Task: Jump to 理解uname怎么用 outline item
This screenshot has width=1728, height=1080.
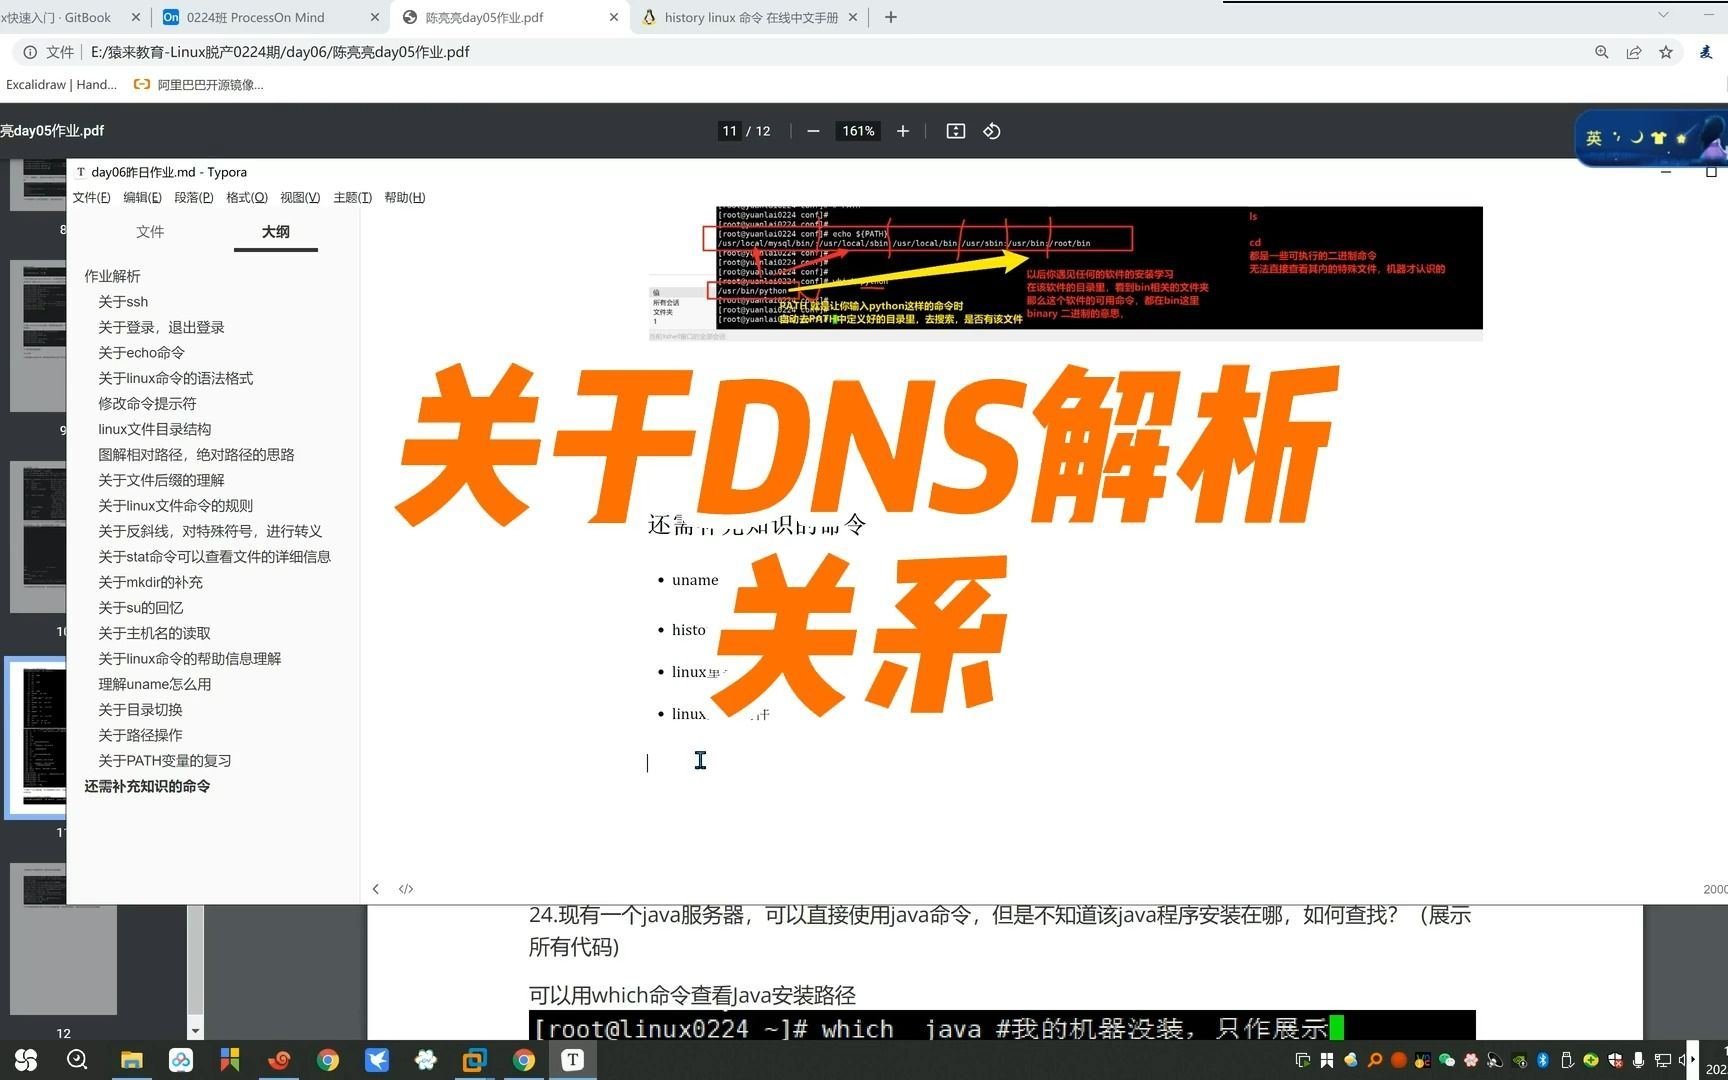Action: pyautogui.click(x=154, y=684)
